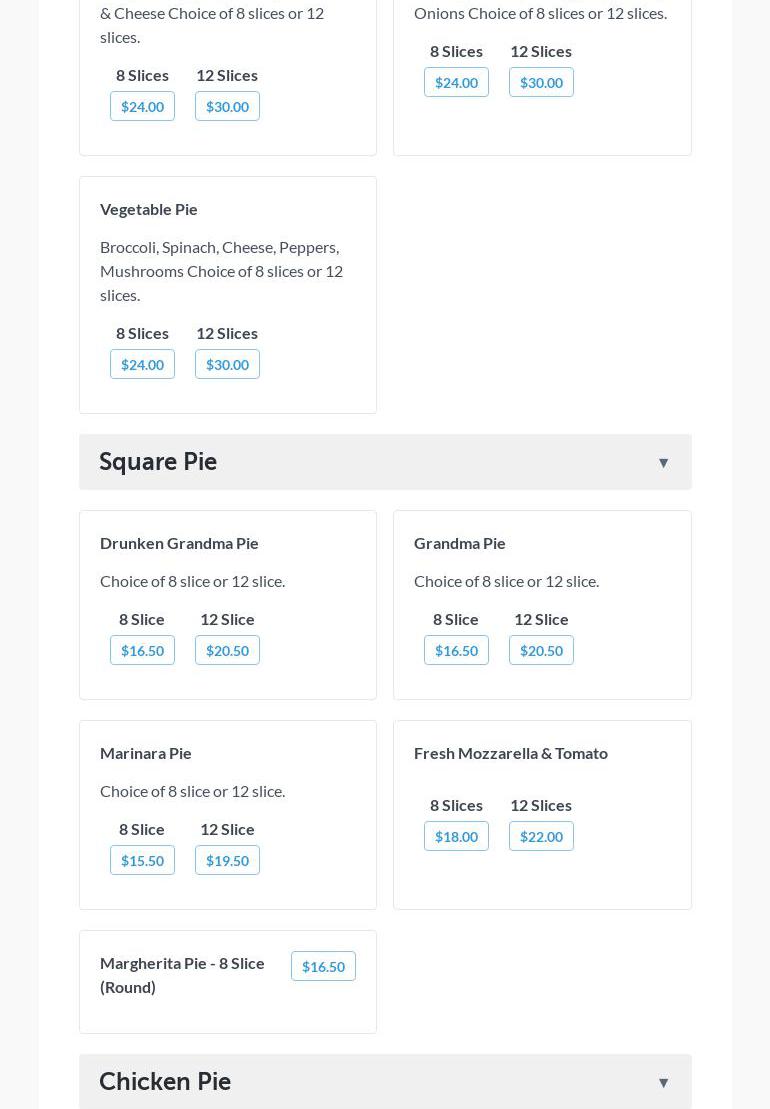Select Vegetable Pie 12 Slices $30.00
The width and height of the screenshot is (770, 1109).
(x=227, y=364)
